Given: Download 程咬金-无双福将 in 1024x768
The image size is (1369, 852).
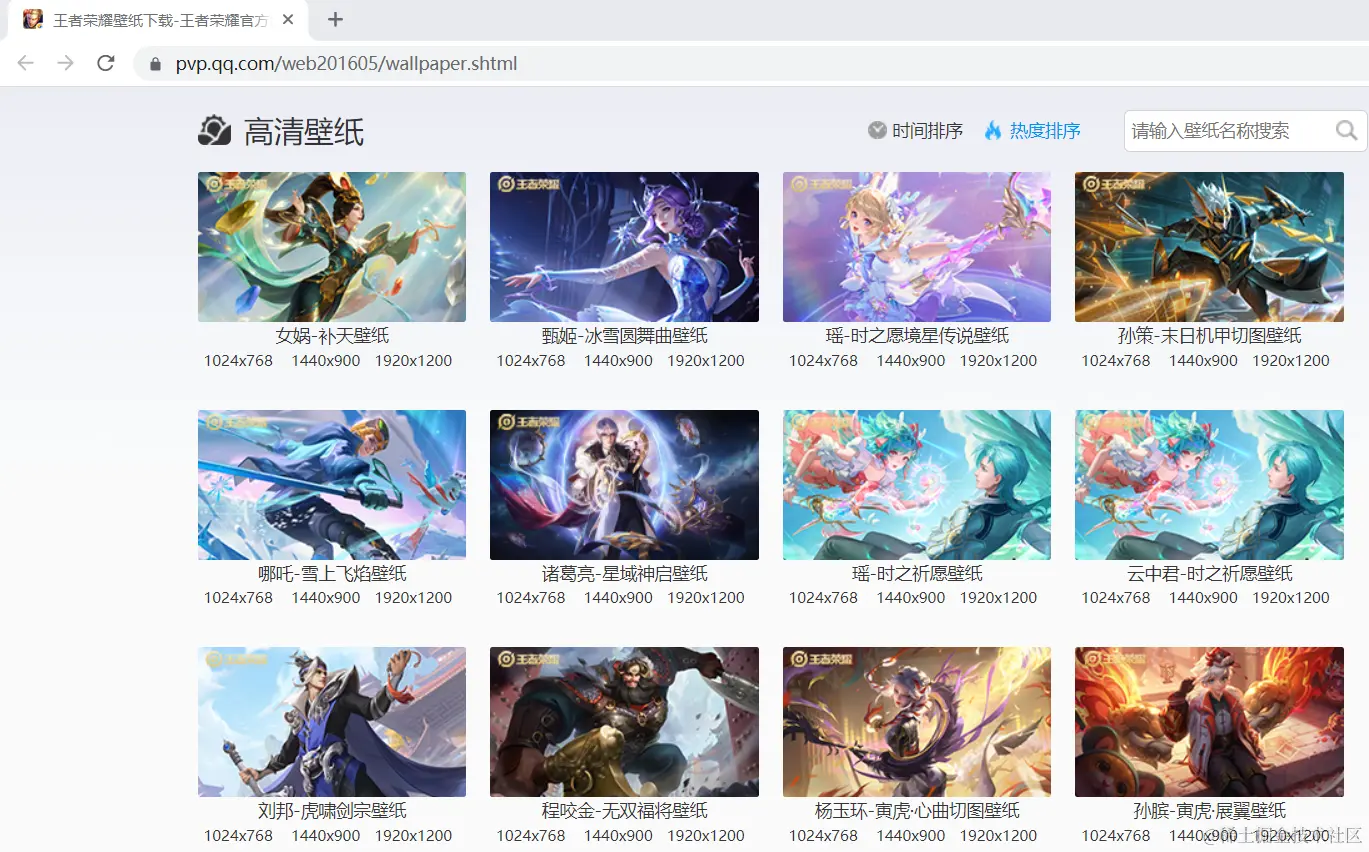Looking at the screenshot, I should (531, 836).
